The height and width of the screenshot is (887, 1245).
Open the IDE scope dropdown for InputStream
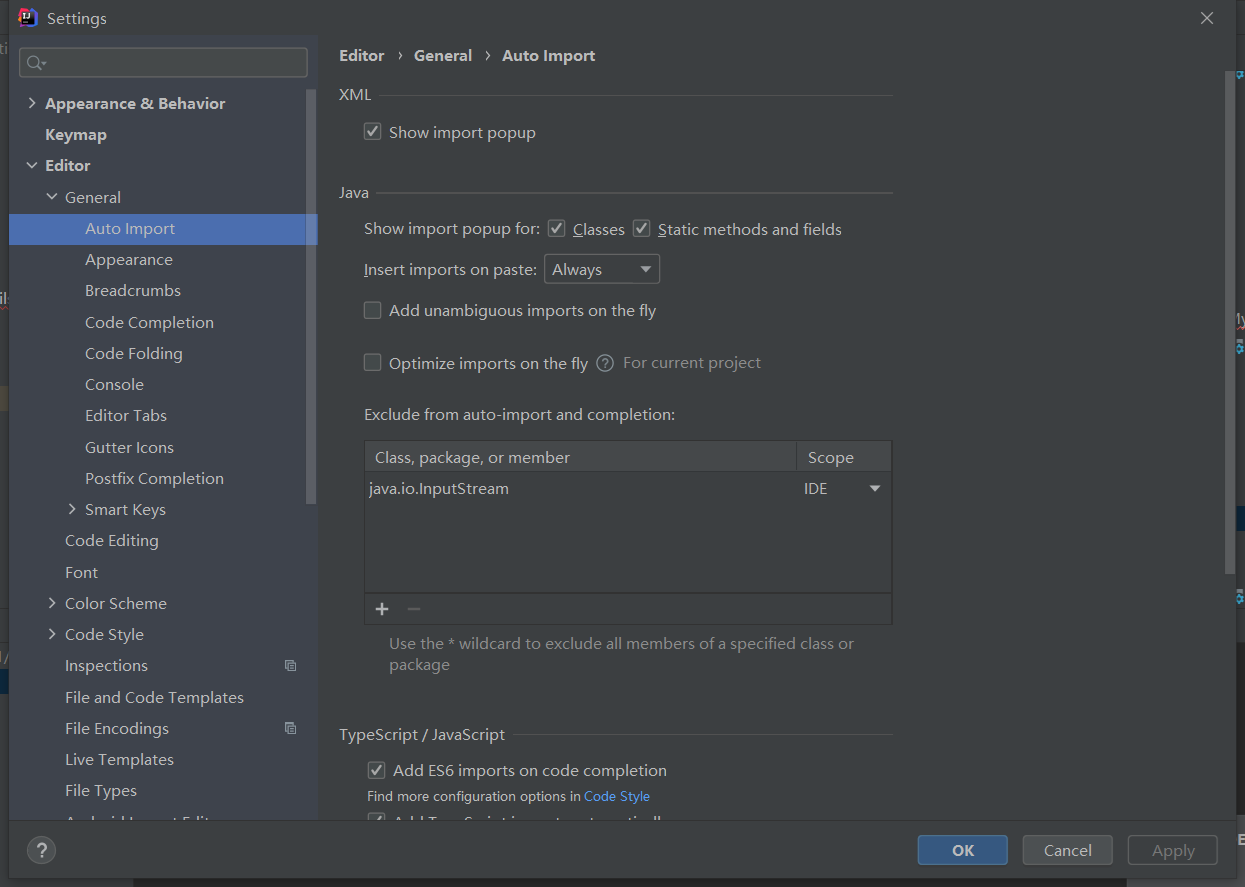874,489
